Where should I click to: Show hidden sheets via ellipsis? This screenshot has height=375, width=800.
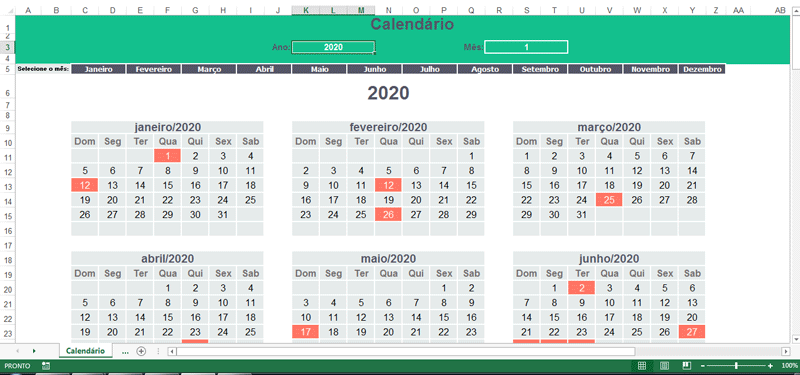[x=125, y=351]
